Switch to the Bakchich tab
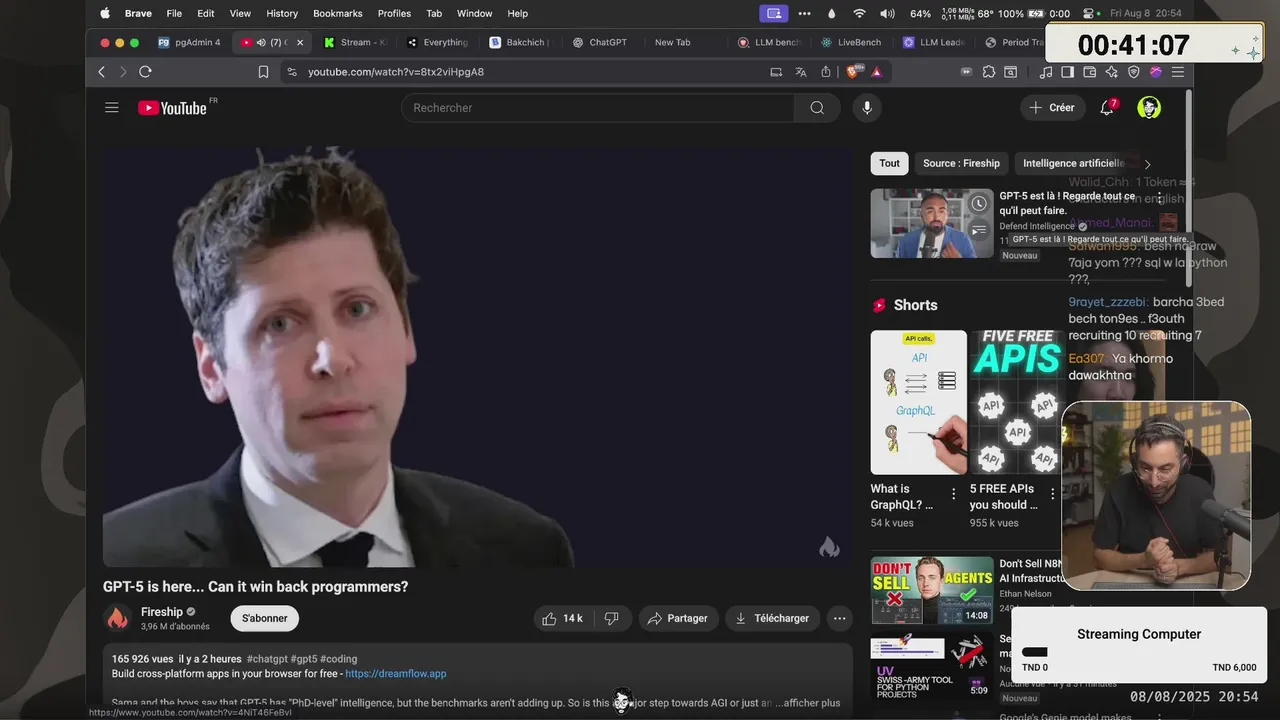Image resolution: width=1280 pixels, height=720 pixels. click(x=519, y=43)
